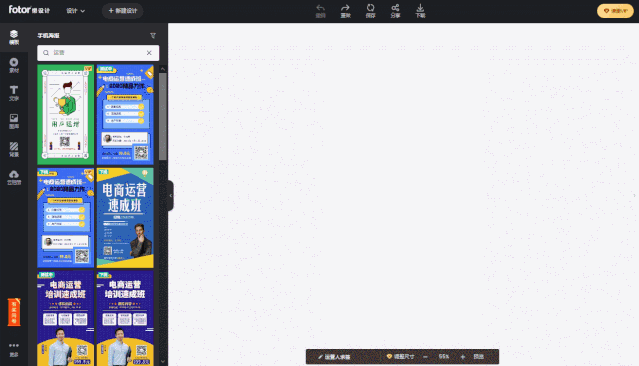Open the Background sidebar icon

pos(14,149)
